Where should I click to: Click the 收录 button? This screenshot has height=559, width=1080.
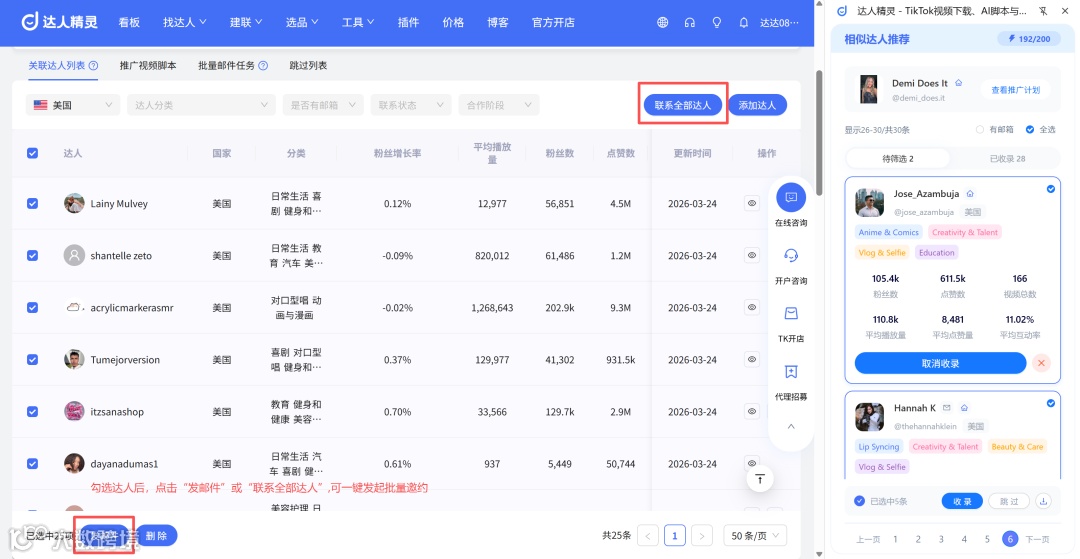[962, 501]
